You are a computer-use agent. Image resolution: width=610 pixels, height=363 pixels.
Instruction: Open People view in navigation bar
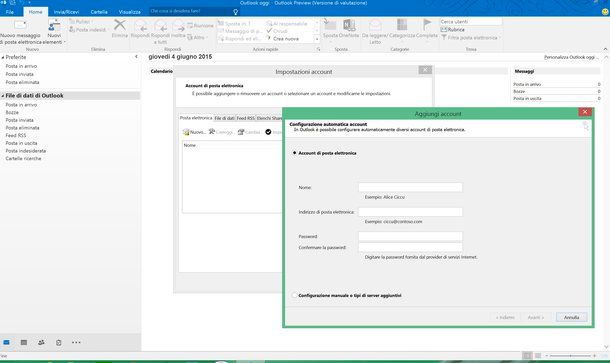coord(41,342)
